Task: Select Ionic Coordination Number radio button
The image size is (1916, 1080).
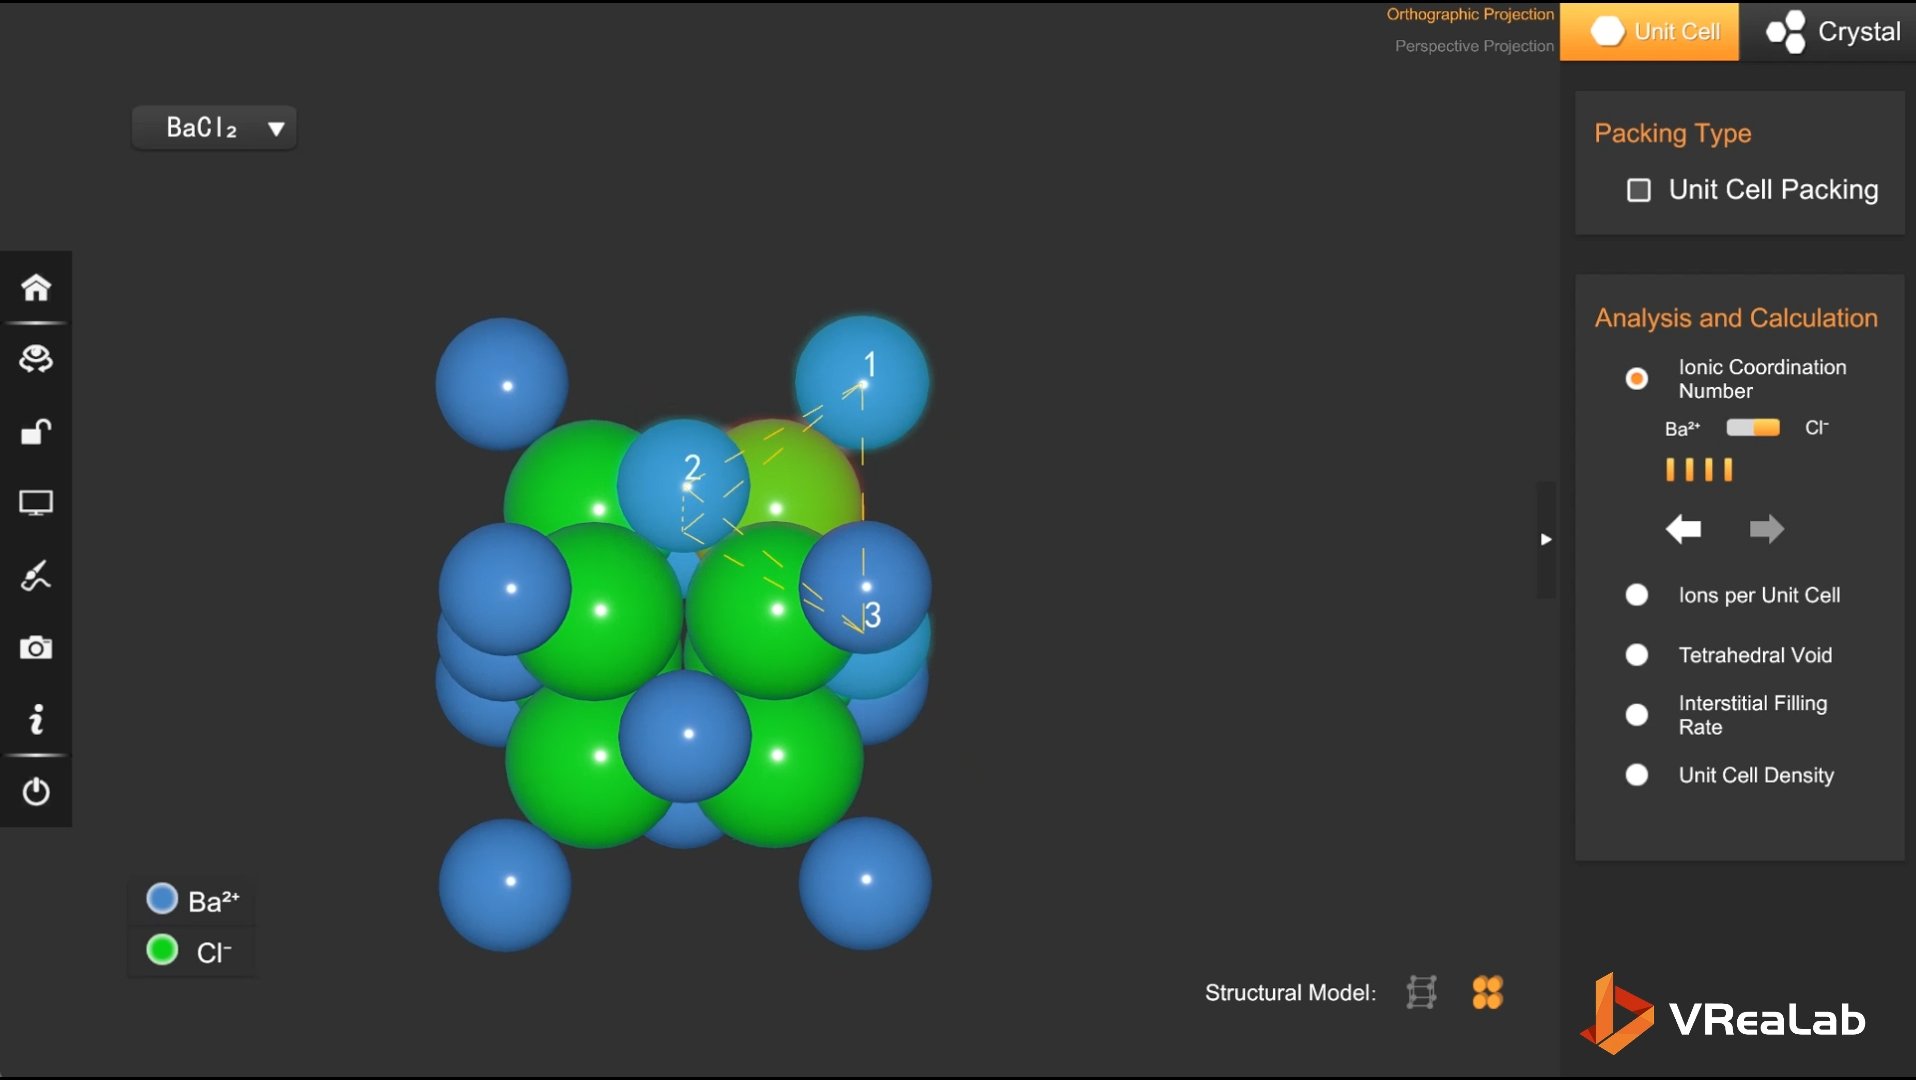Action: click(1636, 379)
